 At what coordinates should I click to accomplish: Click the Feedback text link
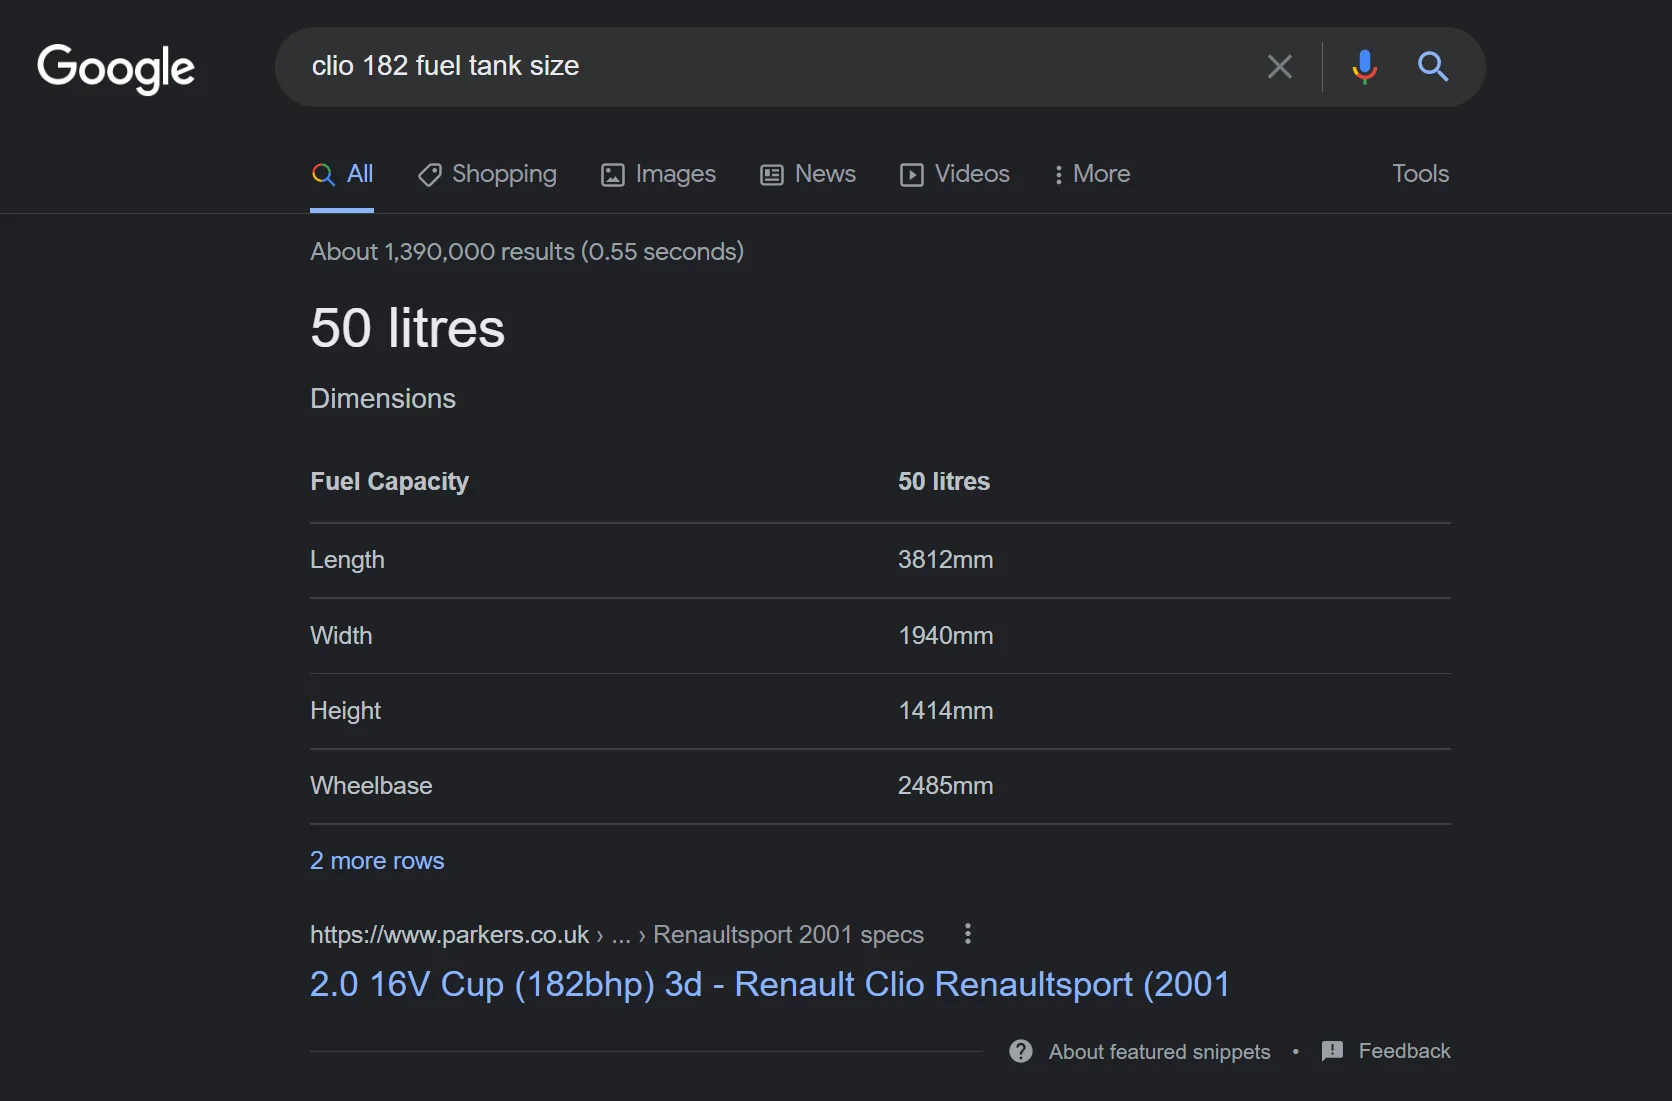coord(1404,1051)
